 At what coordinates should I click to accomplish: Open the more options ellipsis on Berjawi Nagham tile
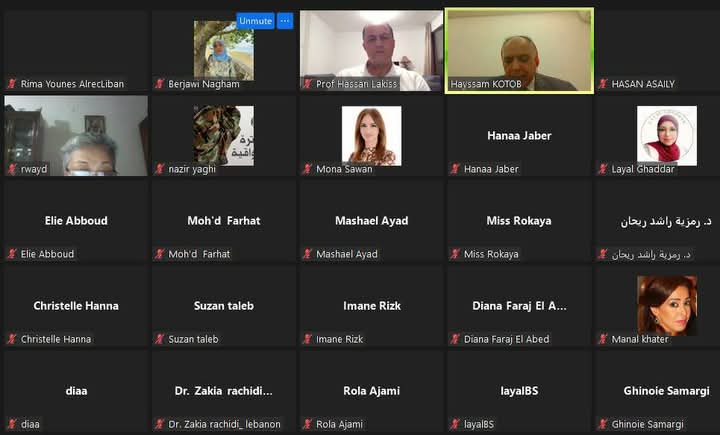(x=285, y=21)
